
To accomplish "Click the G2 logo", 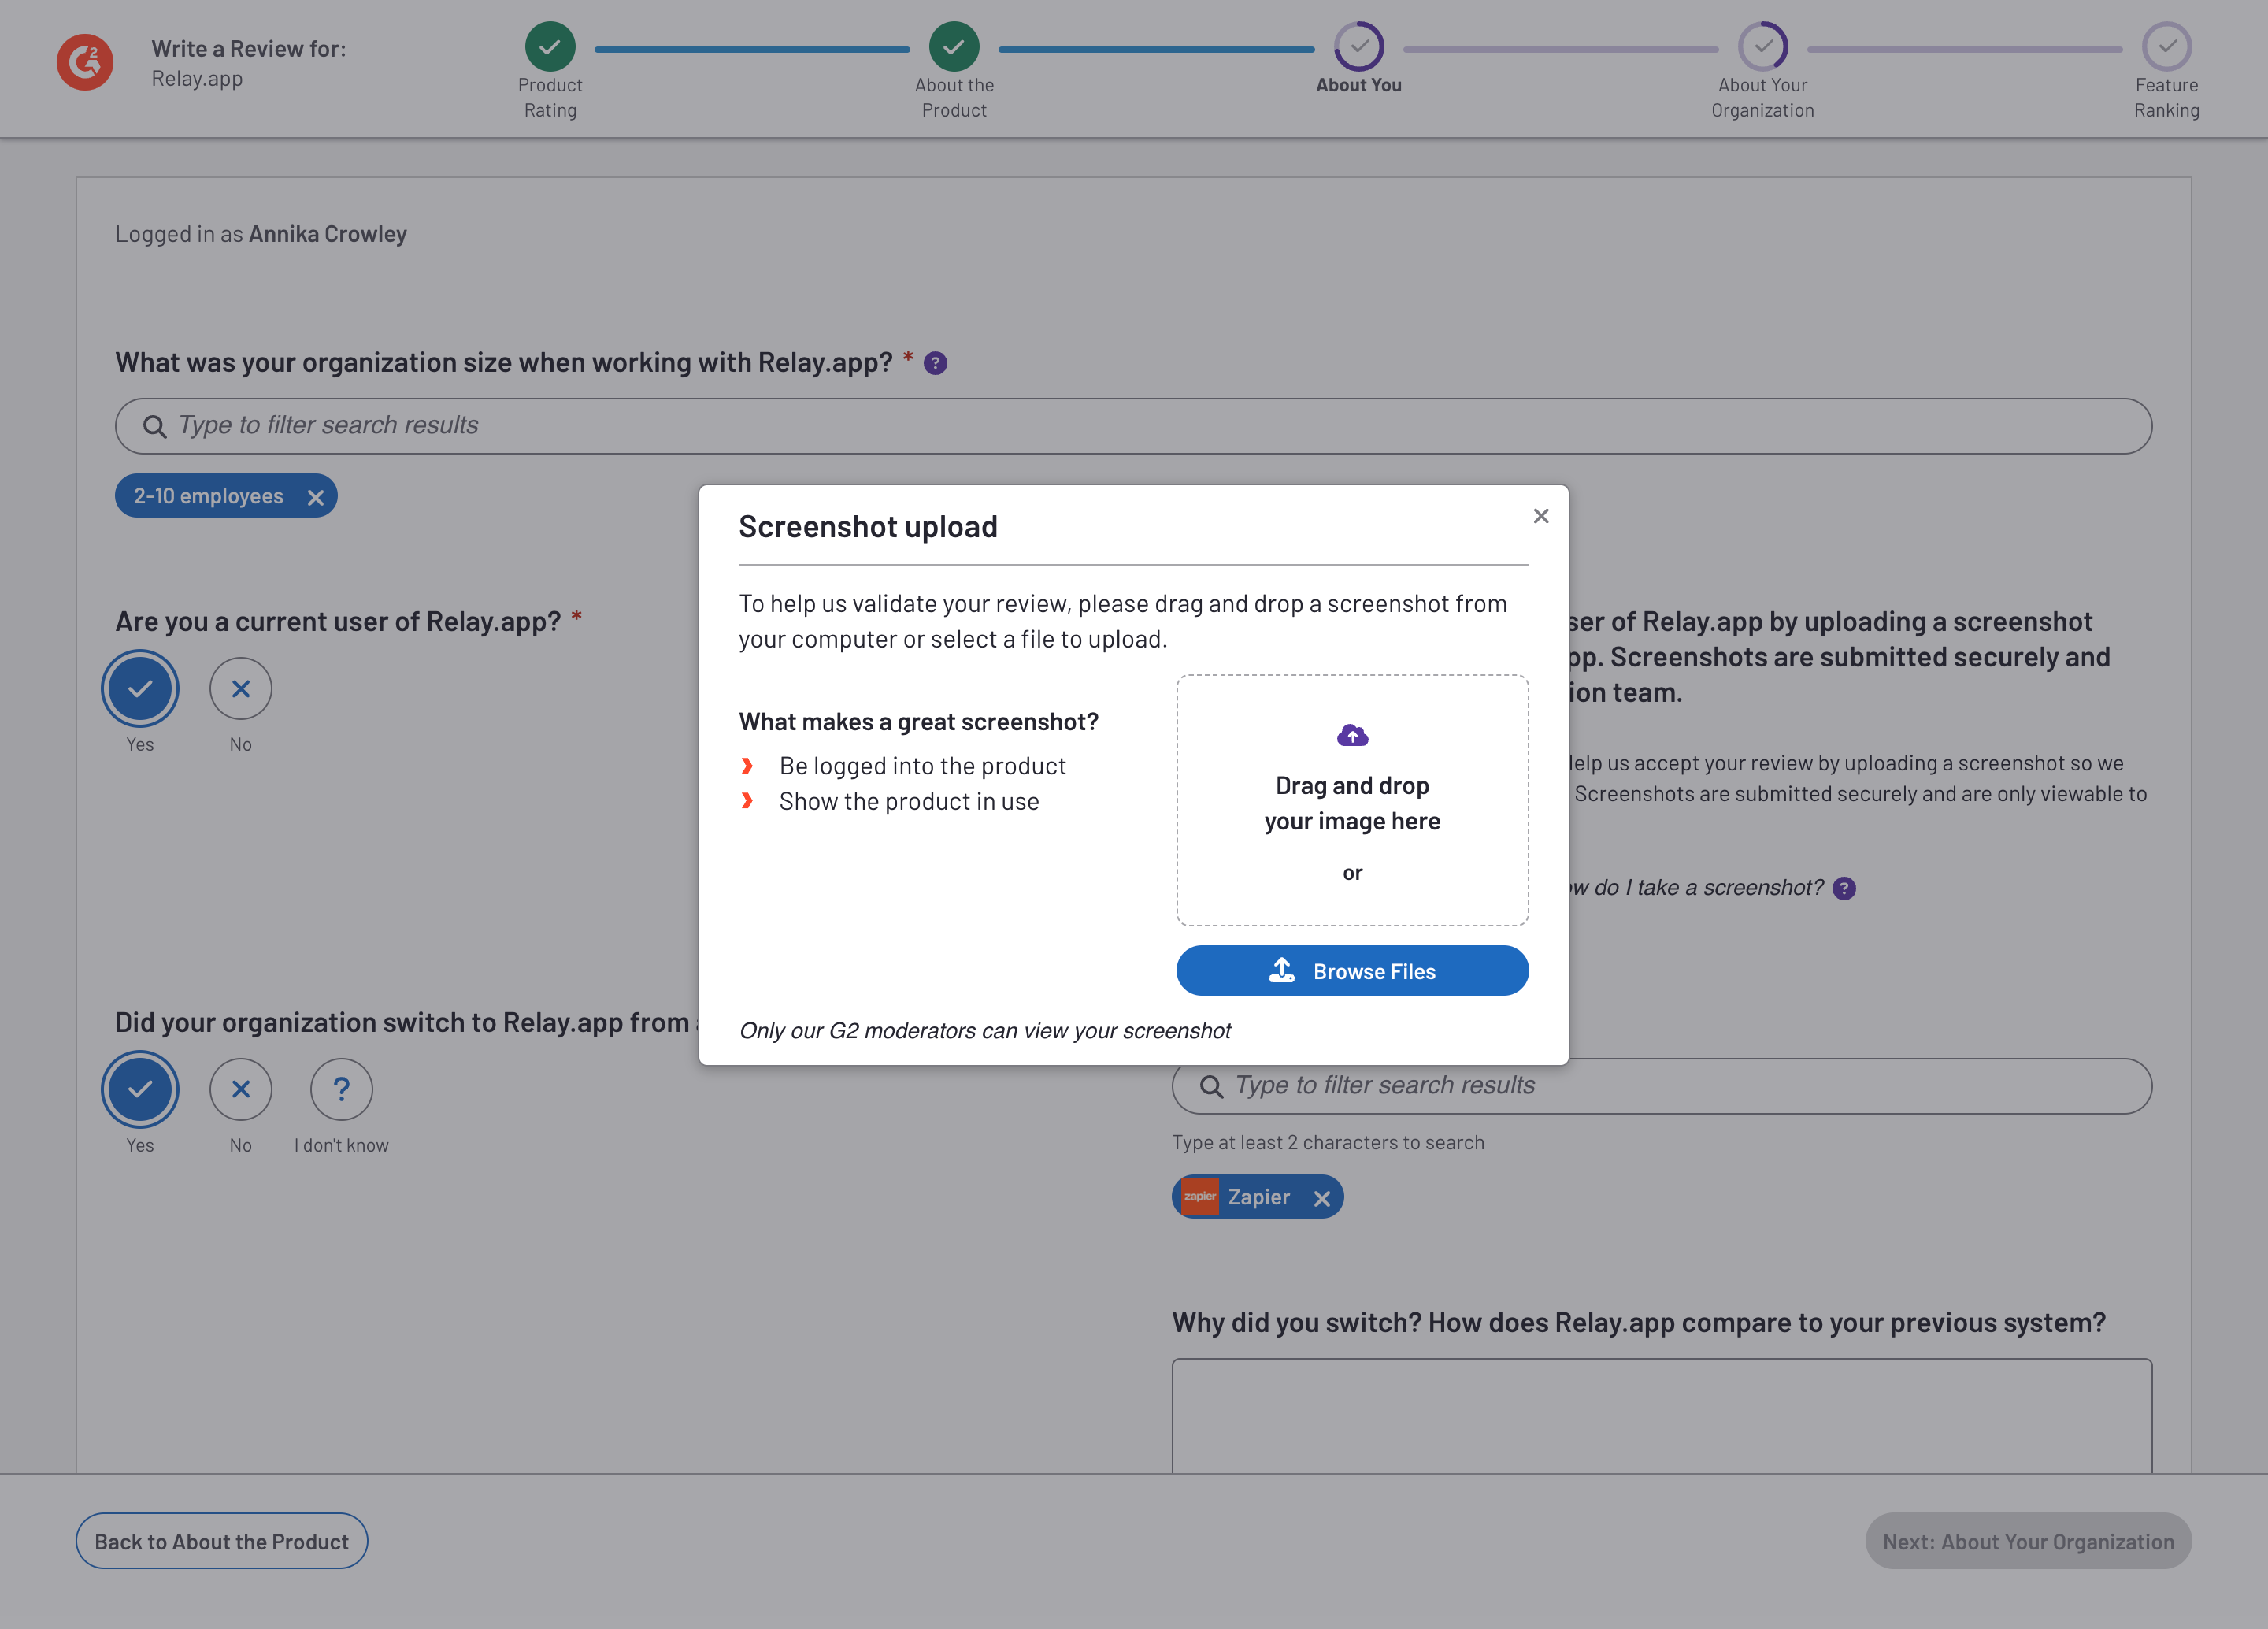I will pos(85,62).
